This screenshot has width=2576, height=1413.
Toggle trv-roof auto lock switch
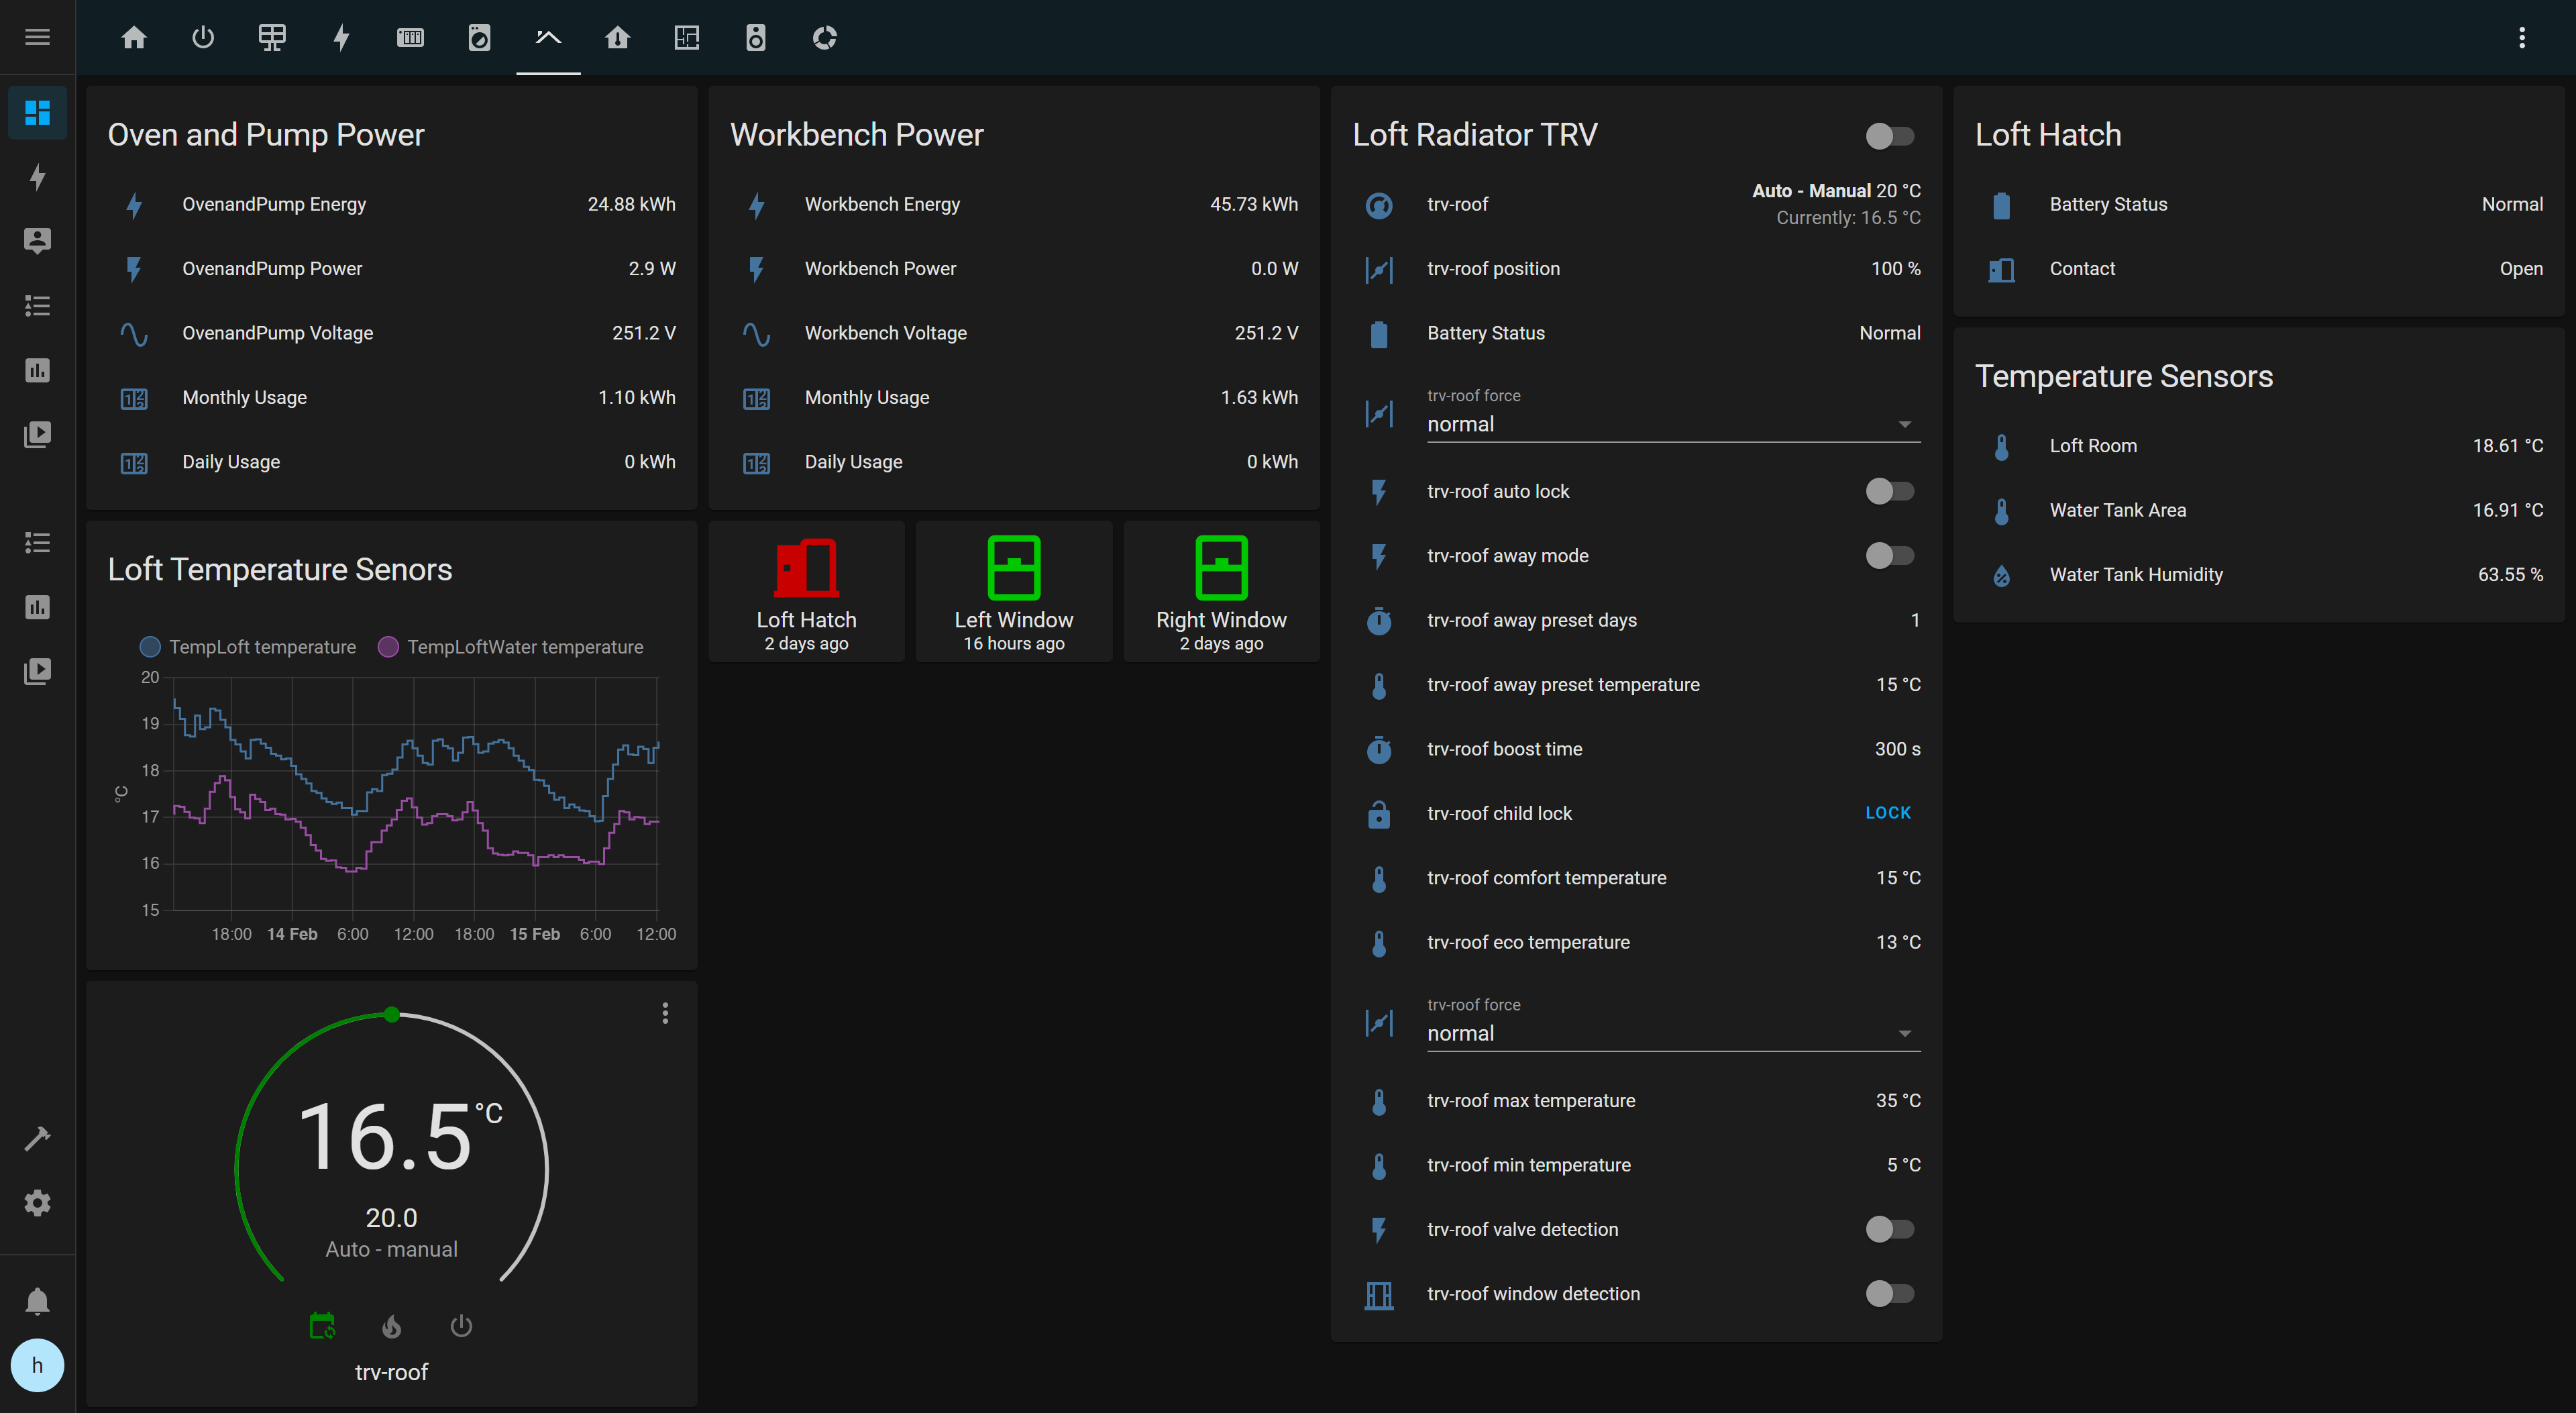(x=1889, y=491)
